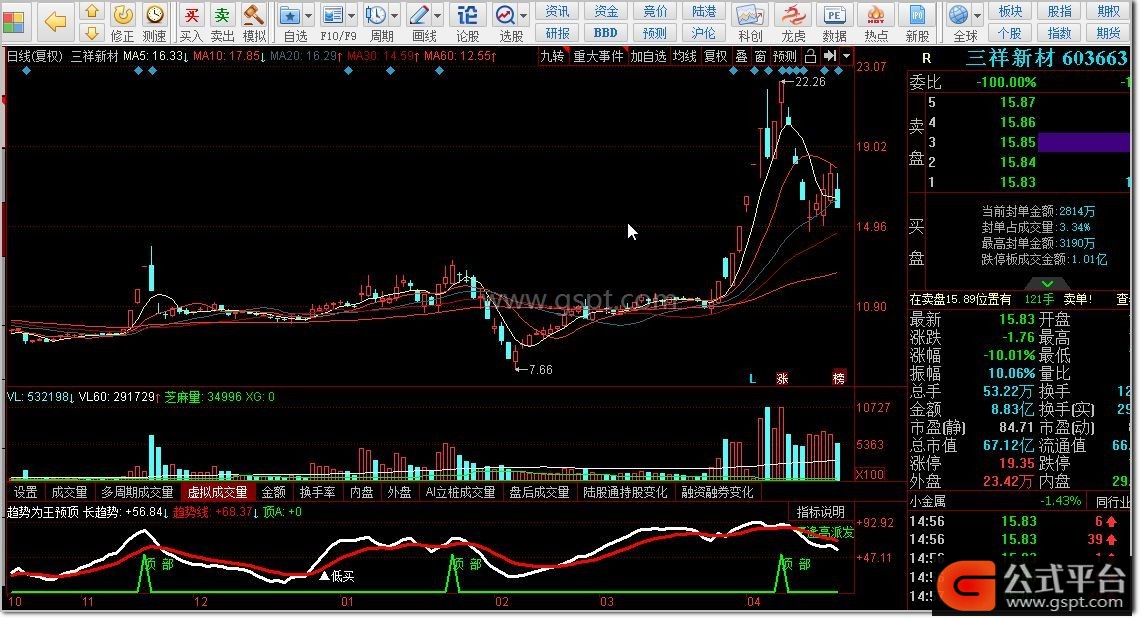
Task: Switch to the 多周期成交量 tab
Action: click(x=137, y=492)
